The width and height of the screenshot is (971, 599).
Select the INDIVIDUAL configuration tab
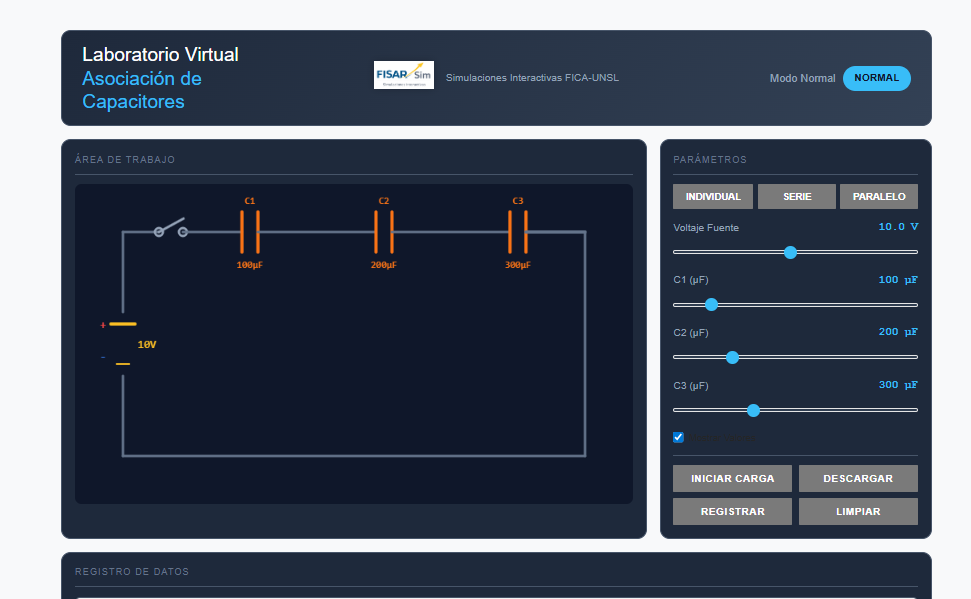713,197
